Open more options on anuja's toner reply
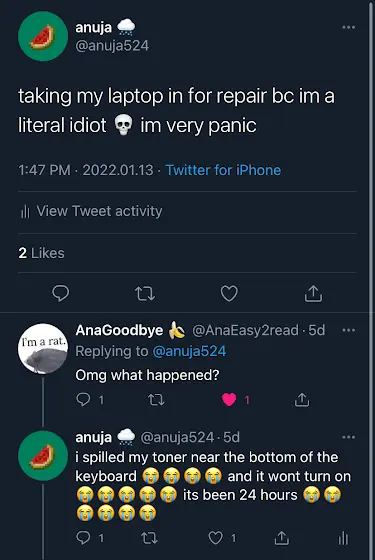The width and height of the screenshot is (375, 560). coord(349,437)
